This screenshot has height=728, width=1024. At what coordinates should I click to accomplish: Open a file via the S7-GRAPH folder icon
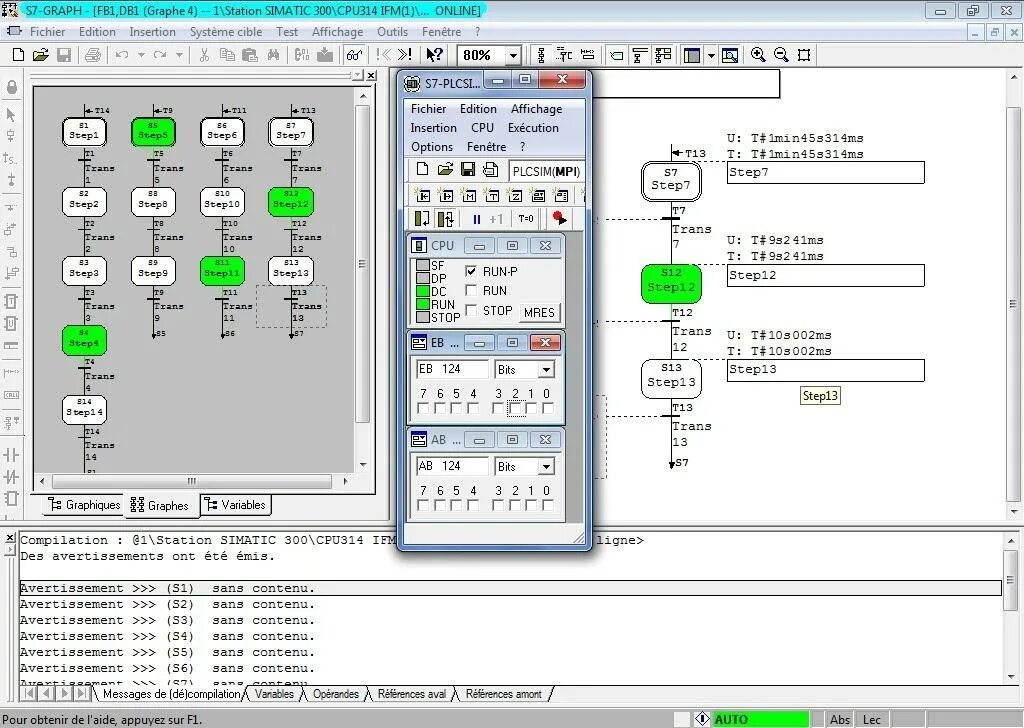(x=40, y=55)
